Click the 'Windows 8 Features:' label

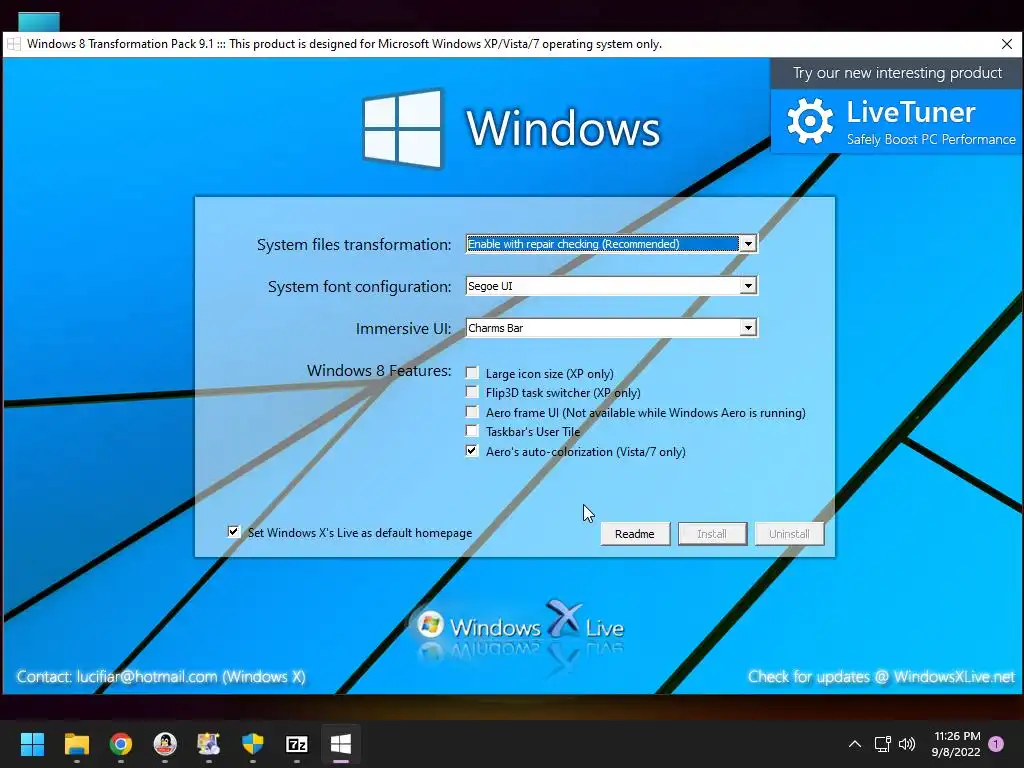pos(379,370)
